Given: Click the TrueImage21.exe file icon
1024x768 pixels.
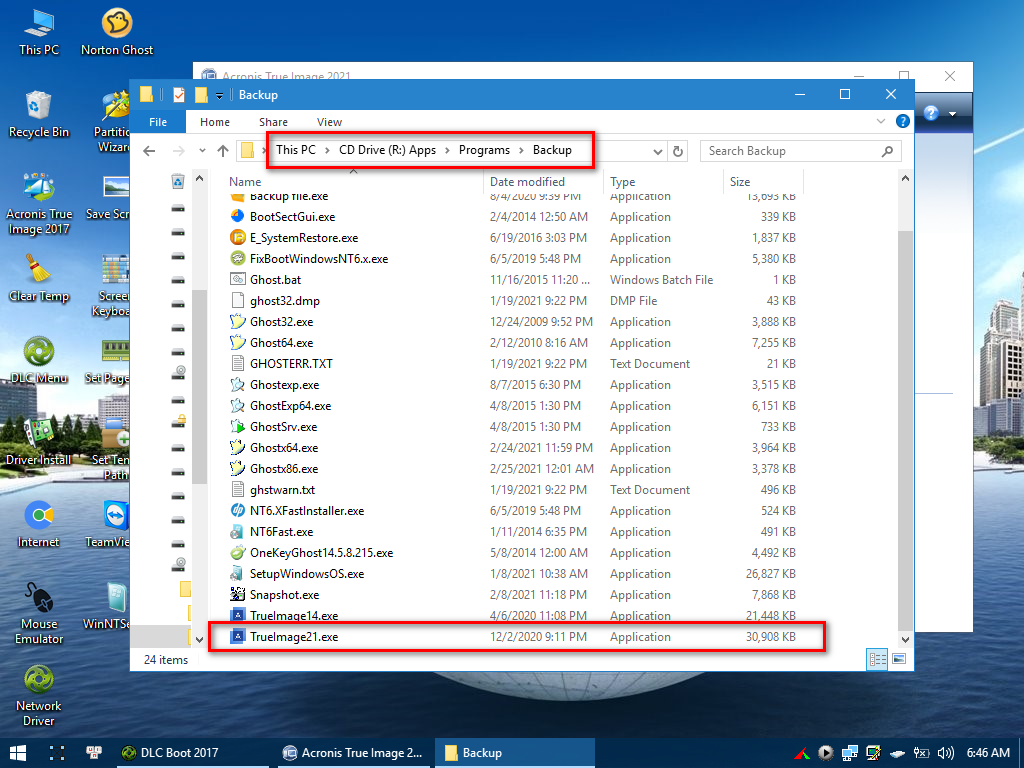Looking at the screenshot, I should (238, 637).
